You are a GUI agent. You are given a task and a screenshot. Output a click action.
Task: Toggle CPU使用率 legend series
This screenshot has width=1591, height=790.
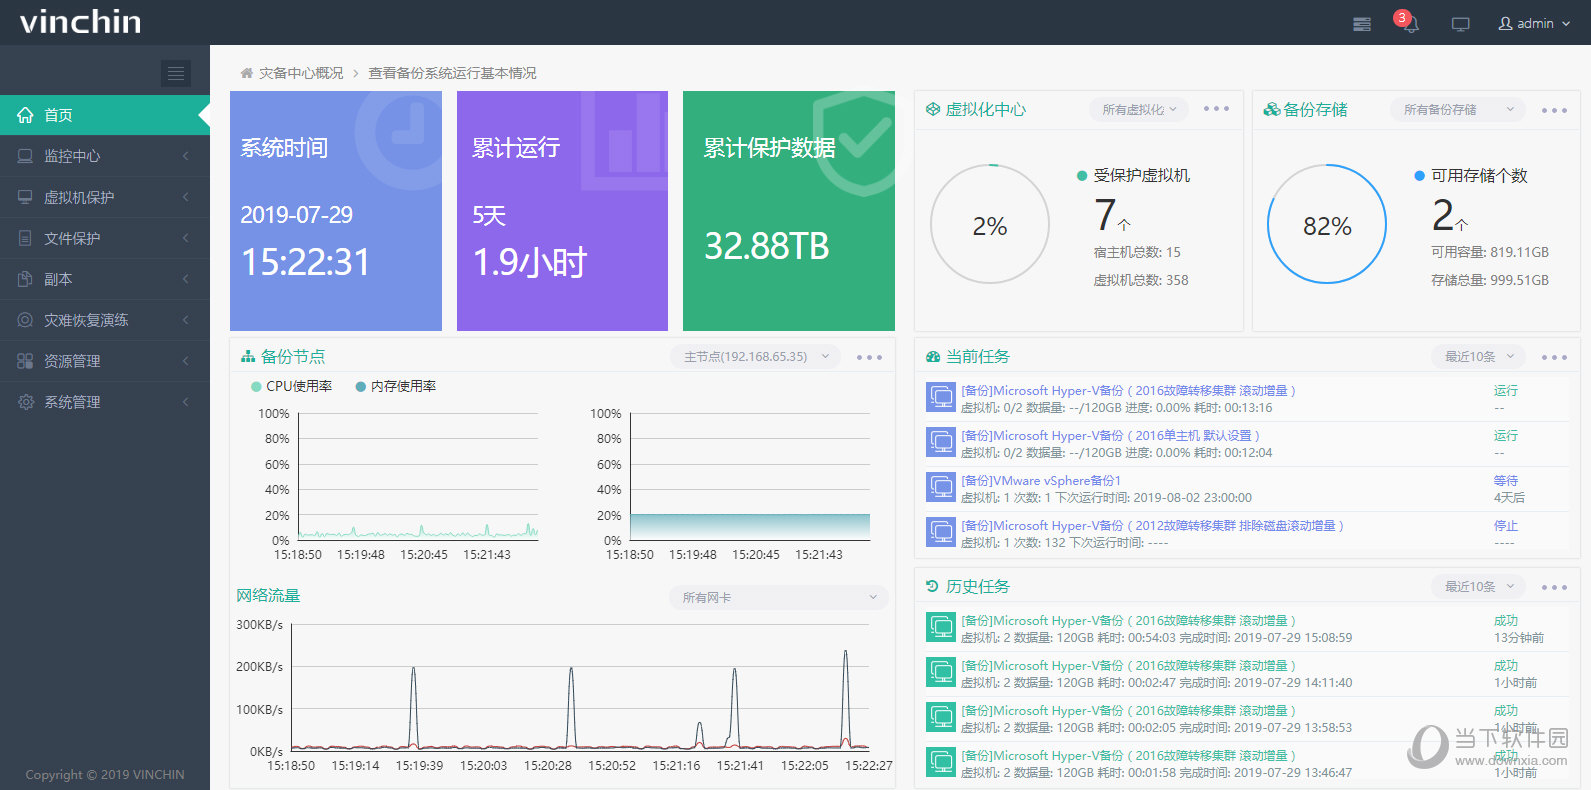[291, 386]
